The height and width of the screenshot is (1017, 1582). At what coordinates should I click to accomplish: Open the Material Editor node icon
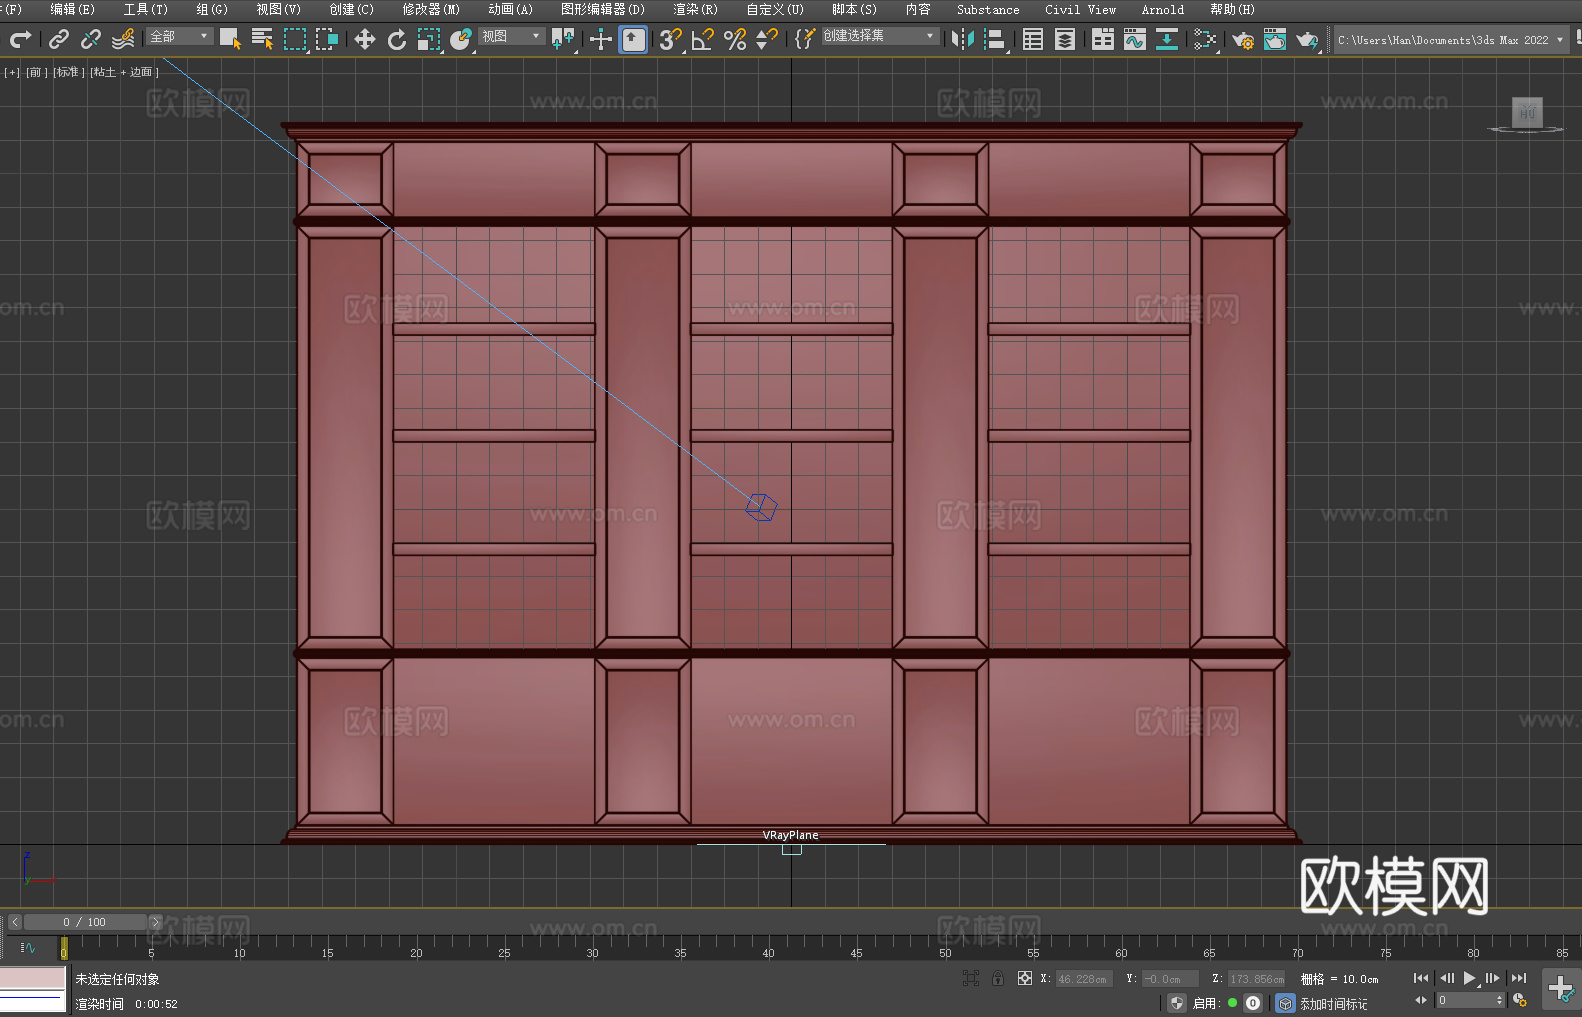click(x=1205, y=39)
